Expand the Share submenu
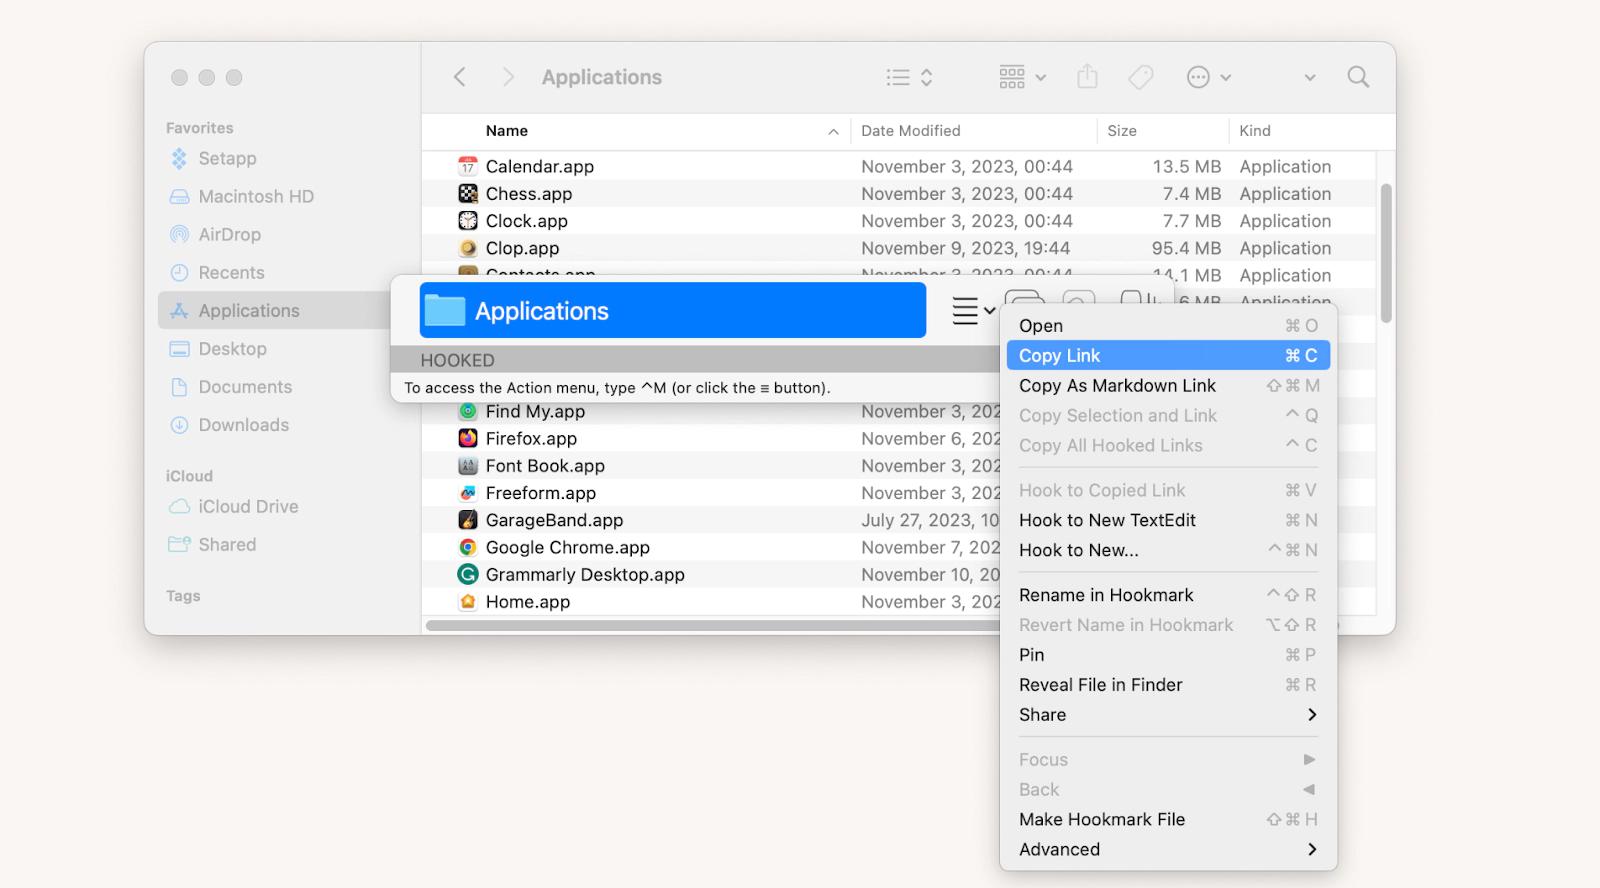 pos(1168,715)
